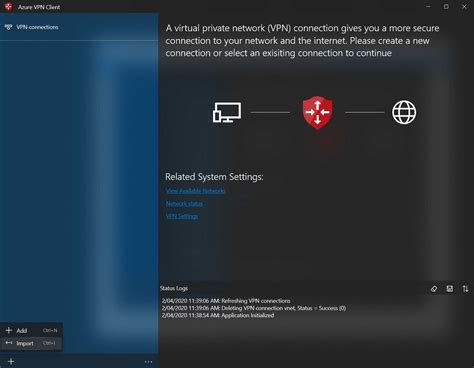Save status logs with disk icon
Viewport: 474px width, 368px height.
[x=450, y=289]
